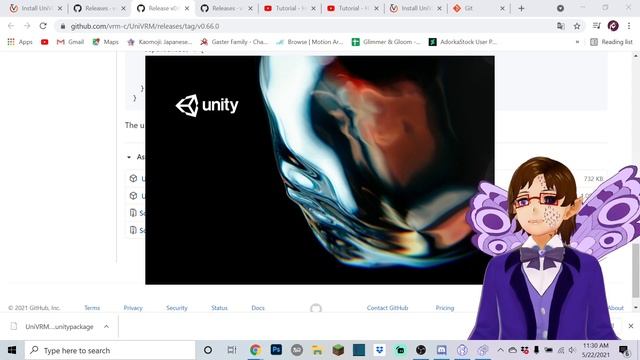Click the Unity splash screen image
The image size is (640, 360).
[x=320, y=170]
